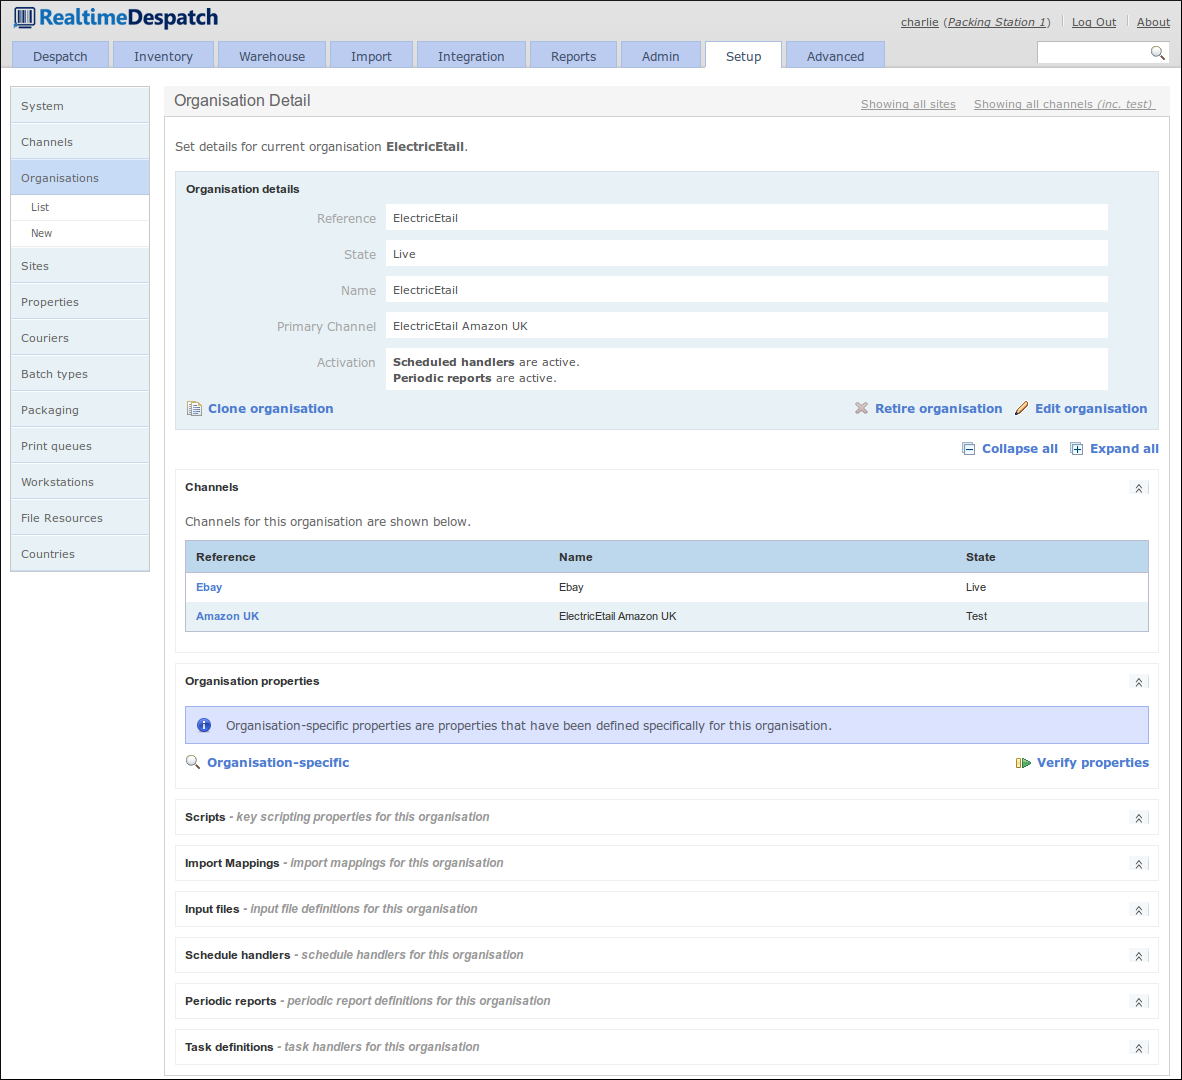Click the State column header in Channels table
This screenshot has height=1080, width=1182.
pyautogui.click(x=980, y=557)
